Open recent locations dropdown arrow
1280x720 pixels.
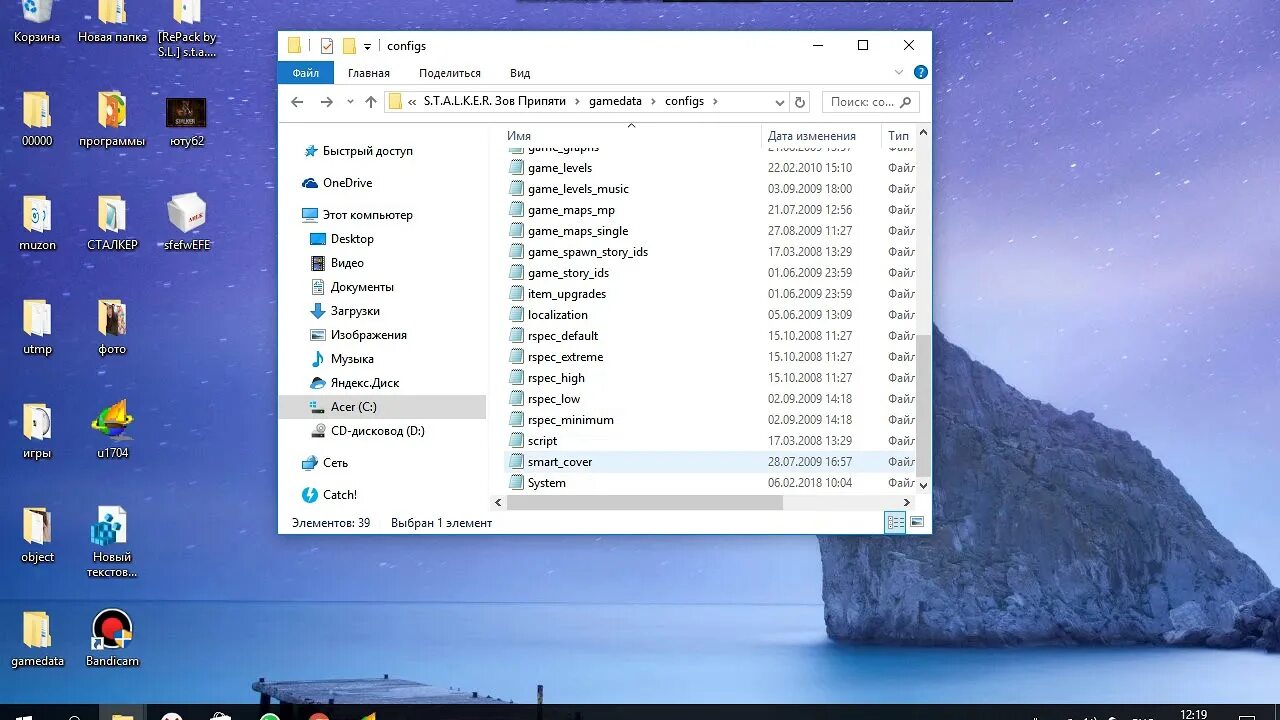[350, 102]
